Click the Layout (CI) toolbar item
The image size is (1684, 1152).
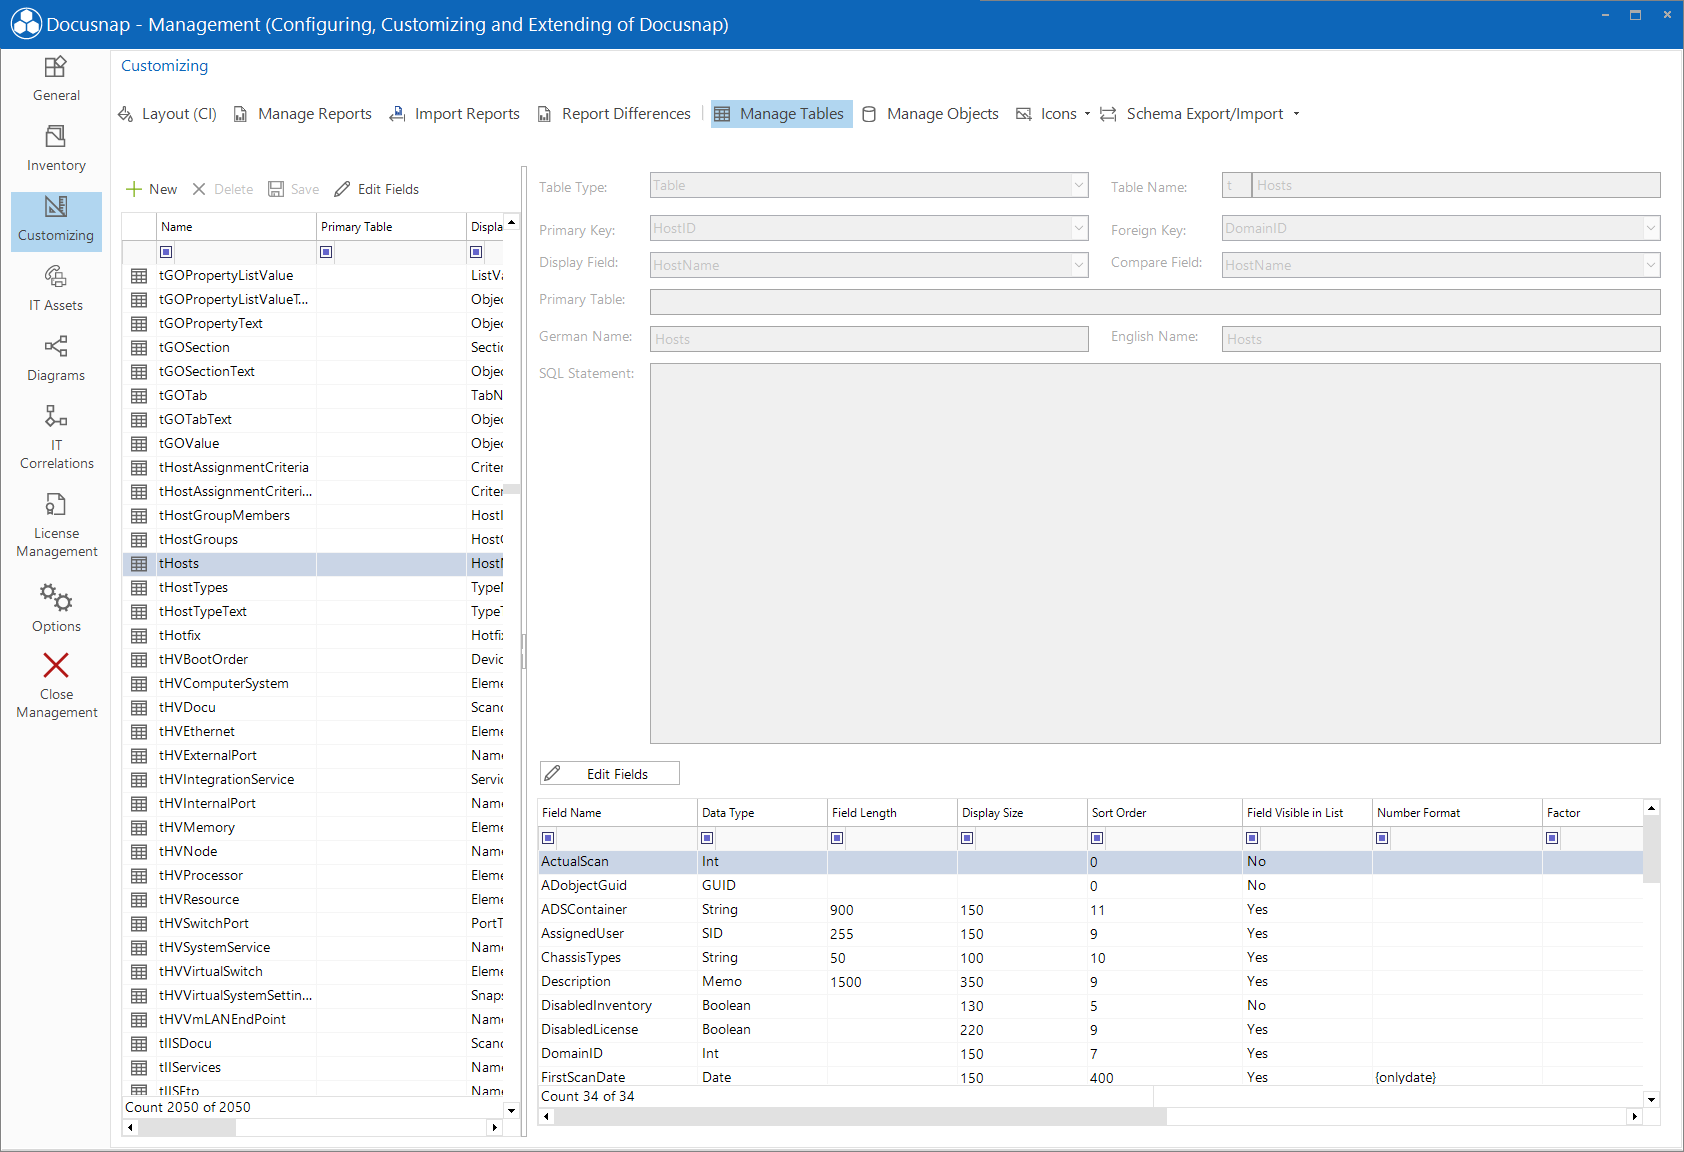pos(168,114)
